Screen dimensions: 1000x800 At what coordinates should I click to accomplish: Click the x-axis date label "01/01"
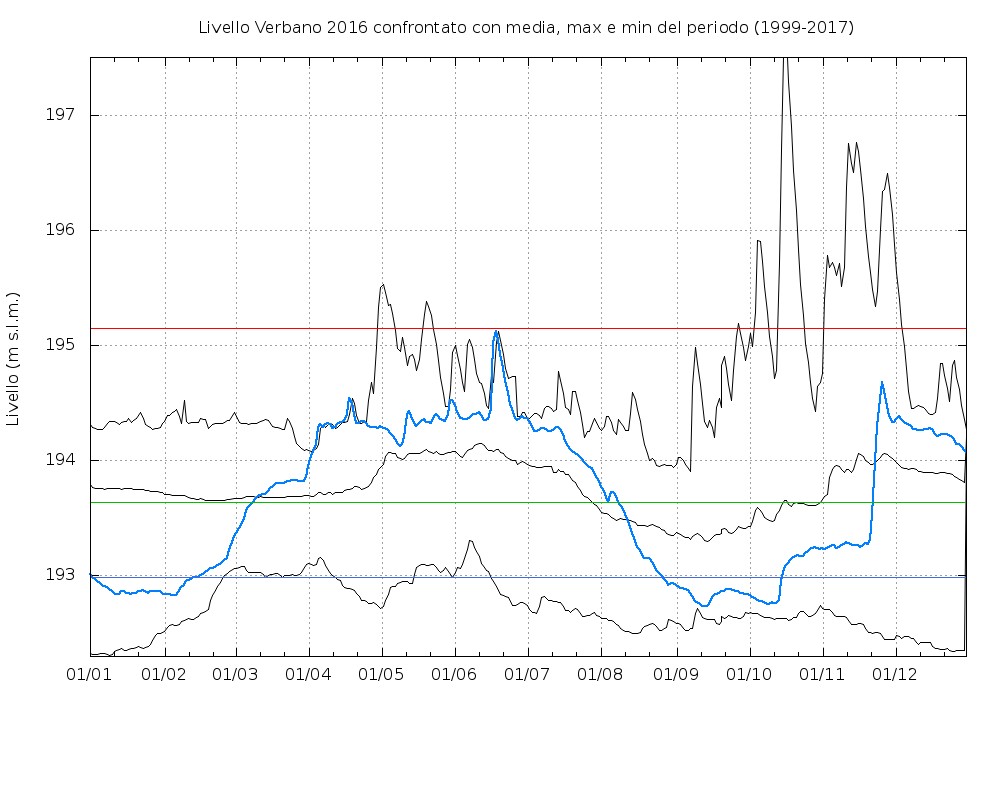(89, 674)
